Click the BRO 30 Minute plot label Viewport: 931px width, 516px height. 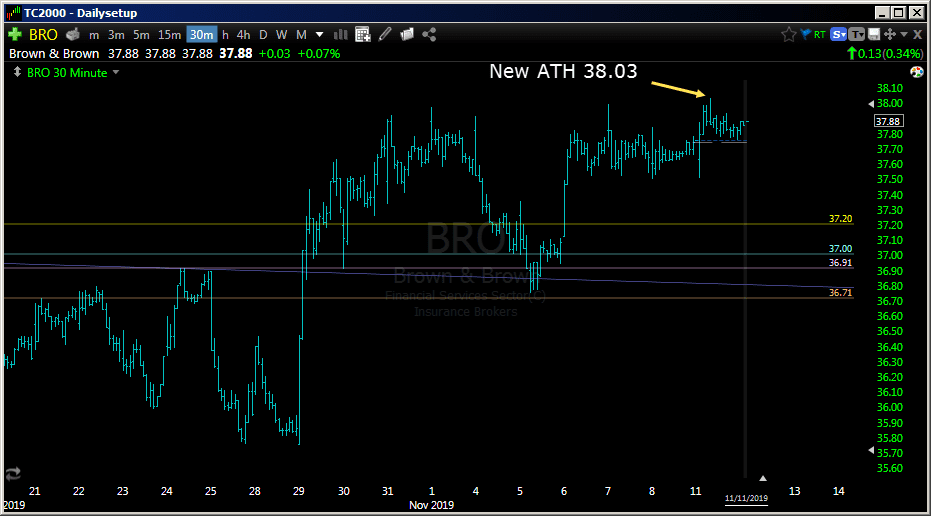67,73
